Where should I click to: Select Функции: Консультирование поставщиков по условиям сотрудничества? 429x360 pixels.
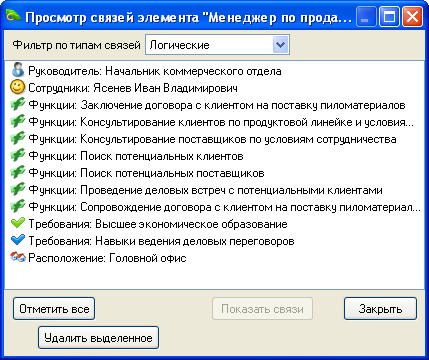coord(212,139)
